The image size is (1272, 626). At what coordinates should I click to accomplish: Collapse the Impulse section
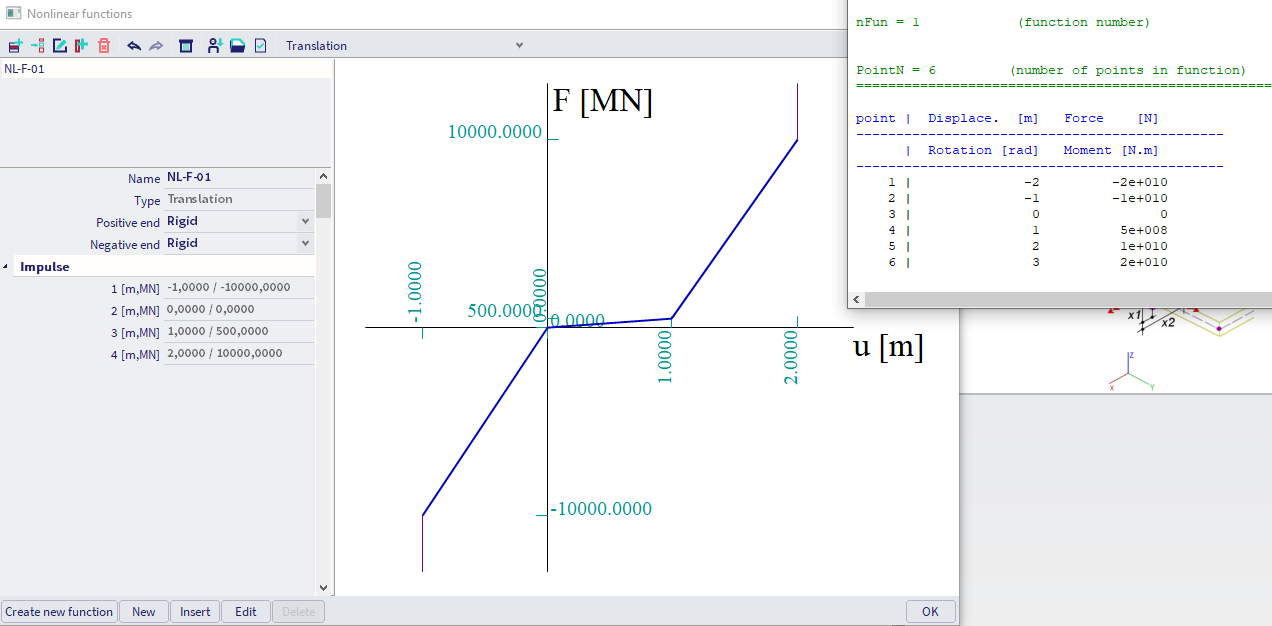(8, 267)
